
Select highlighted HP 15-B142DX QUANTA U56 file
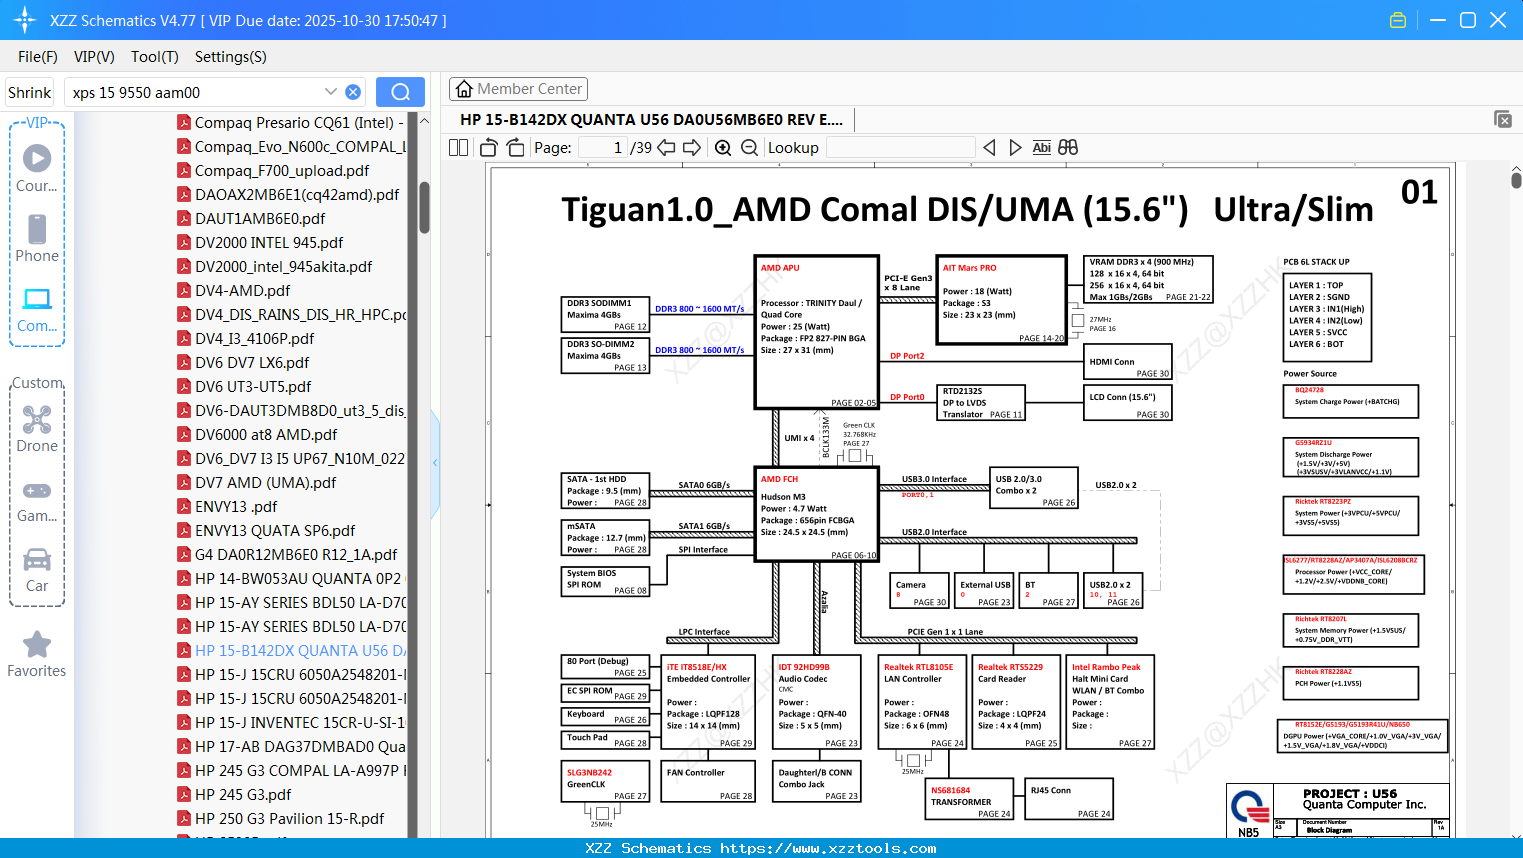tap(291, 650)
